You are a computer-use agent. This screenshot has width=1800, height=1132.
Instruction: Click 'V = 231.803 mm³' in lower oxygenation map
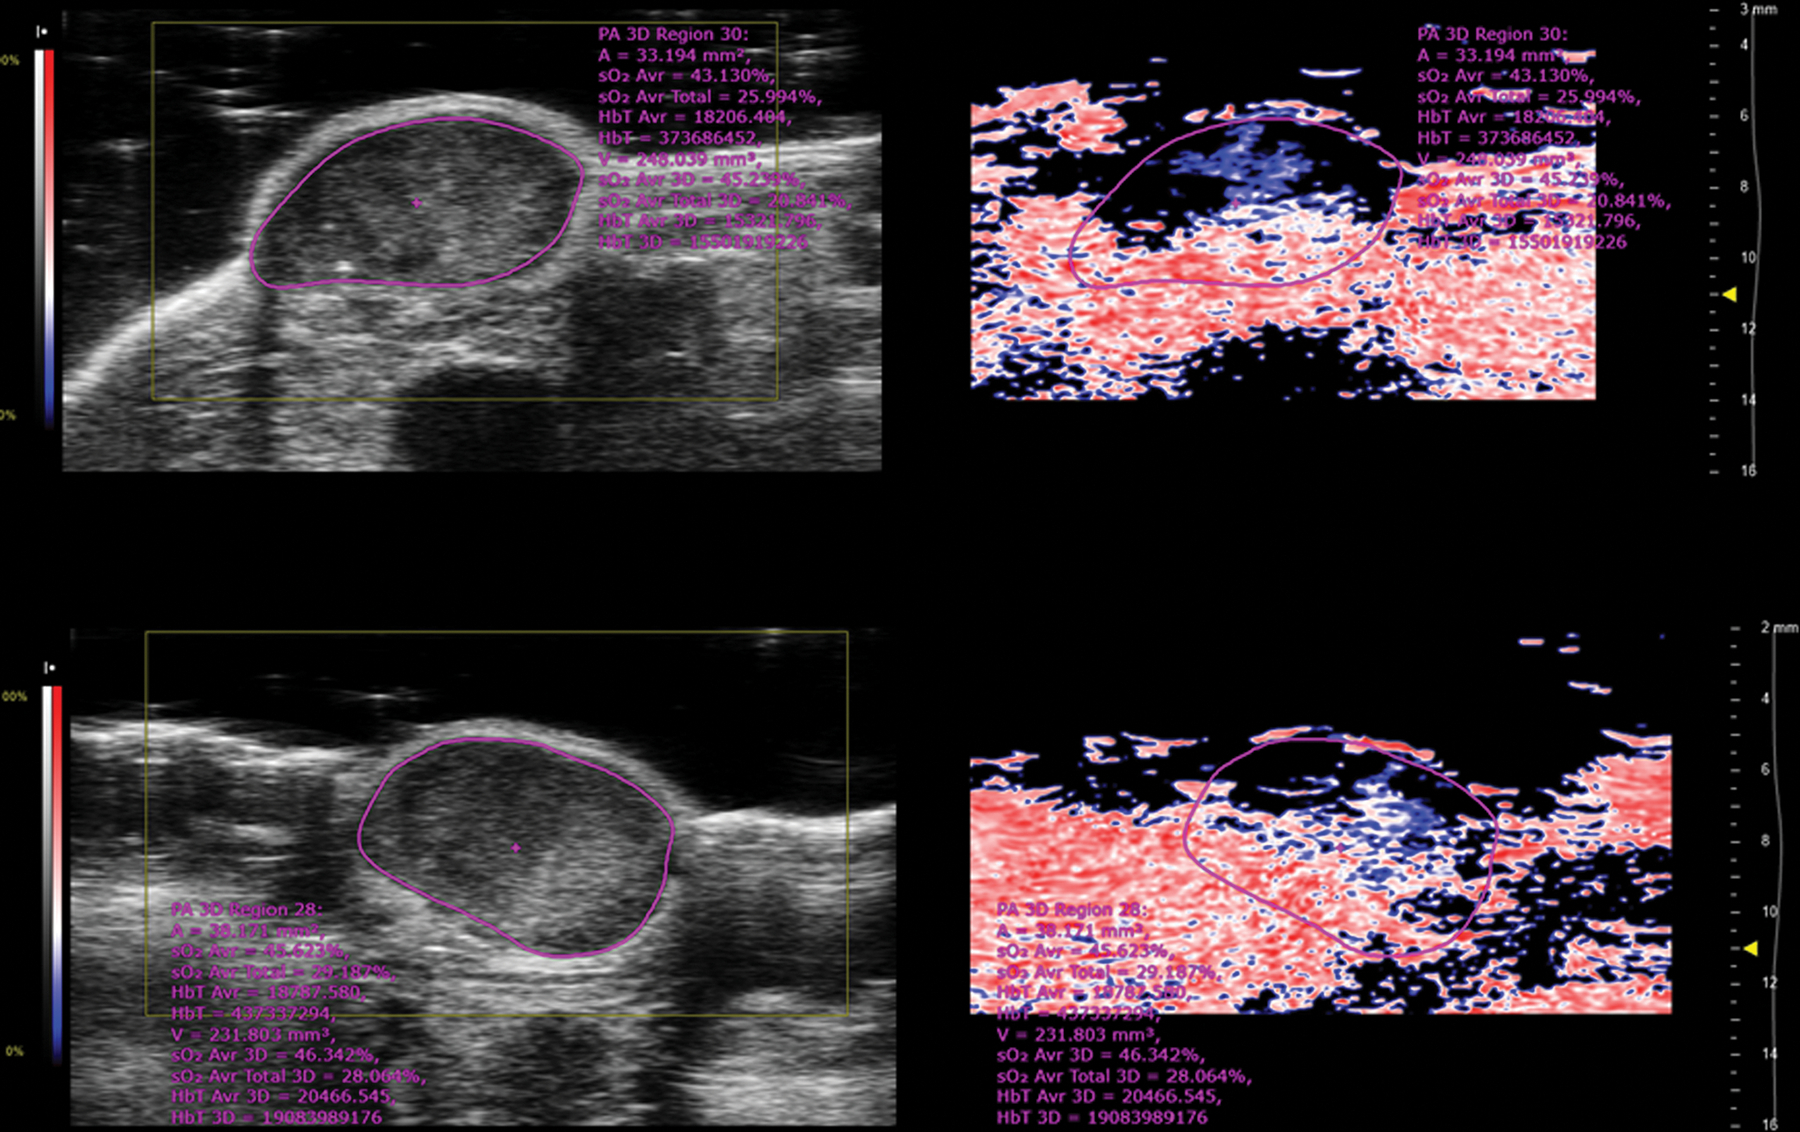(x=1079, y=1035)
